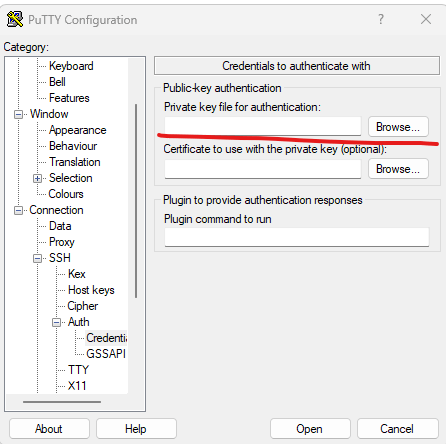Browse for certificate file

click(398, 169)
